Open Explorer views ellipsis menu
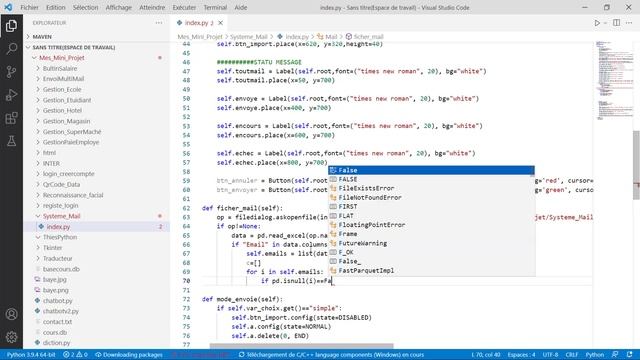640x360 pixels. [x=159, y=23]
